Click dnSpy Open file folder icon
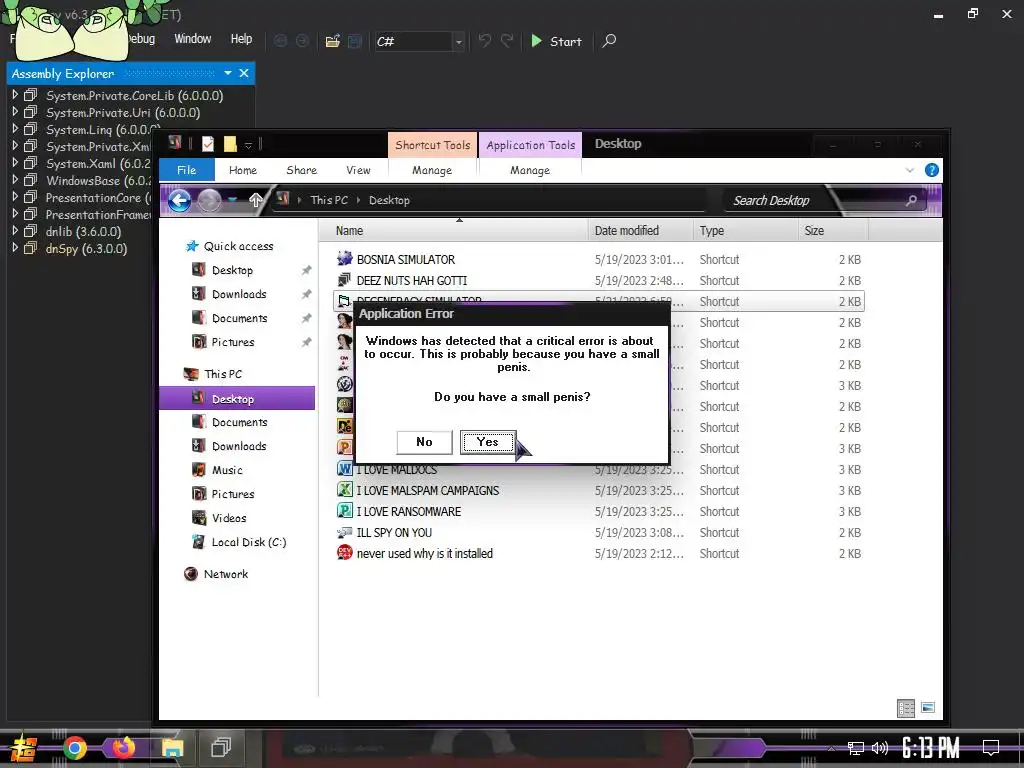The width and height of the screenshot is (1024, 768). tap(332, 41)
